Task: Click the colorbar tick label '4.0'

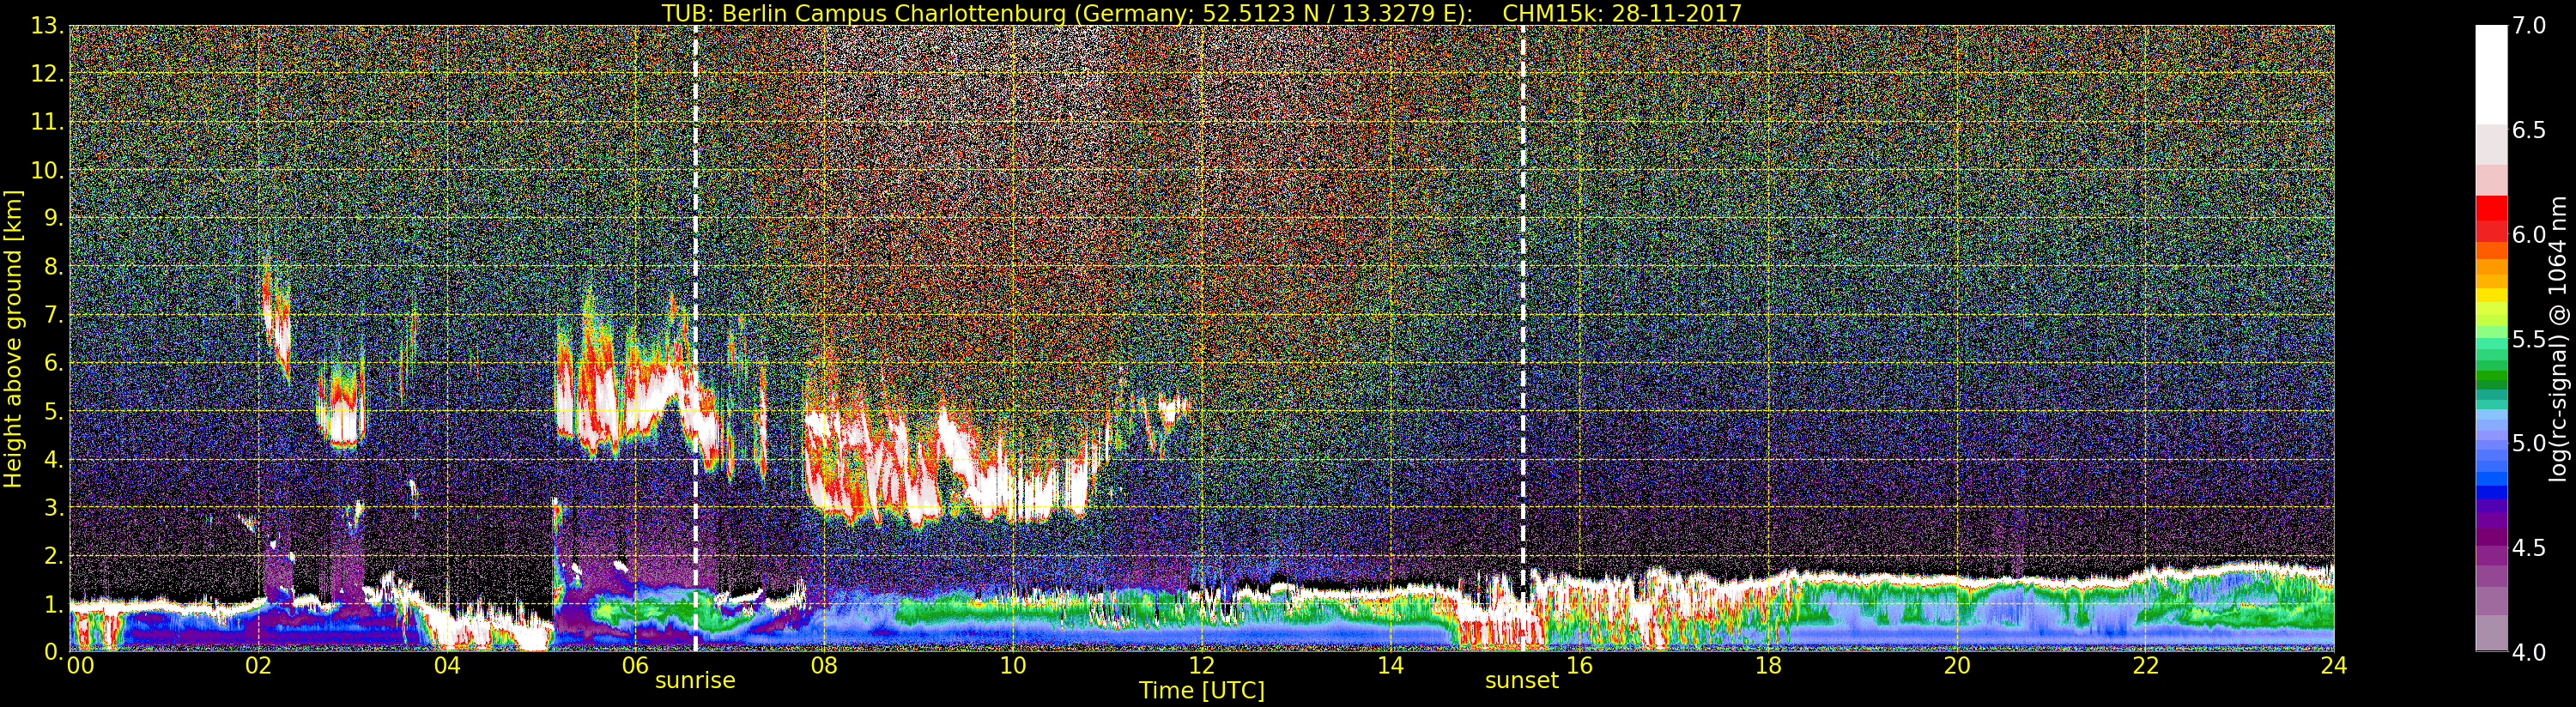Action: [2529, 651]
